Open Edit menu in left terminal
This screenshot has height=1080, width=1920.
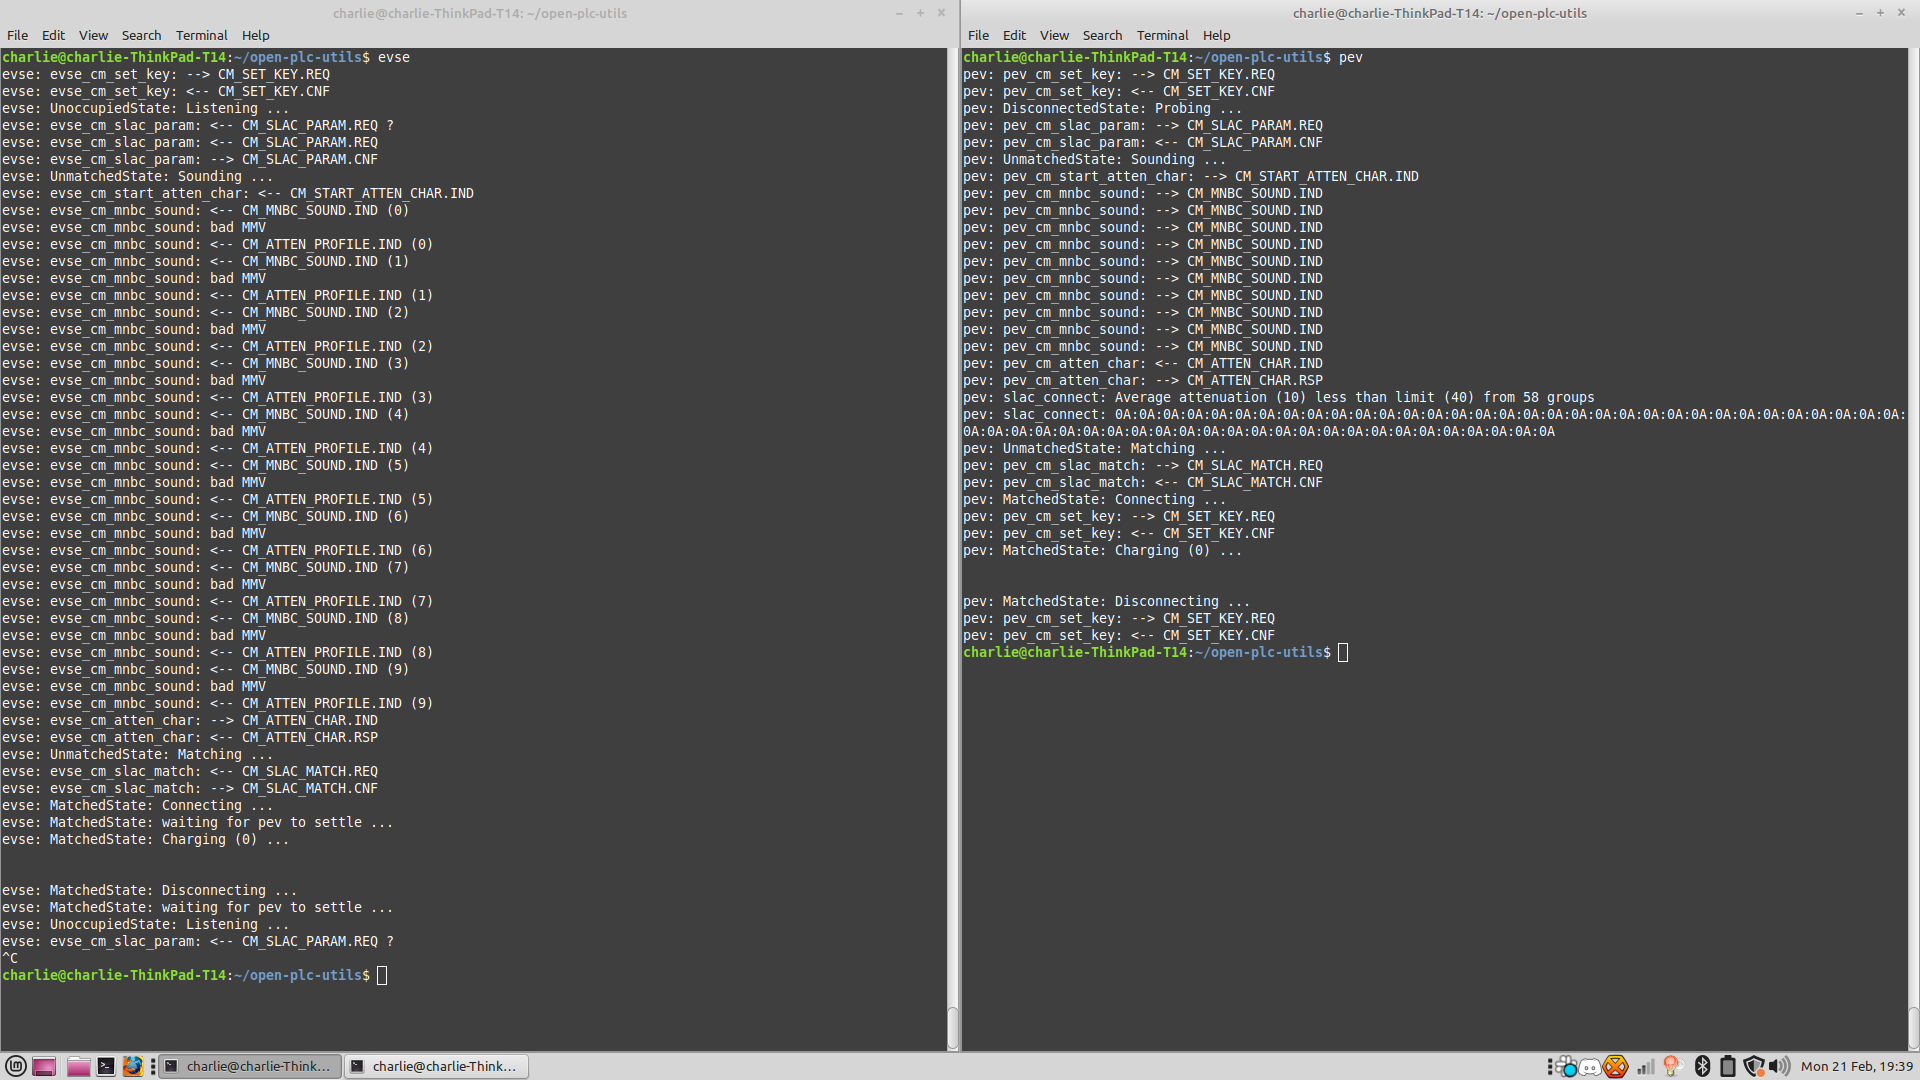53,35
